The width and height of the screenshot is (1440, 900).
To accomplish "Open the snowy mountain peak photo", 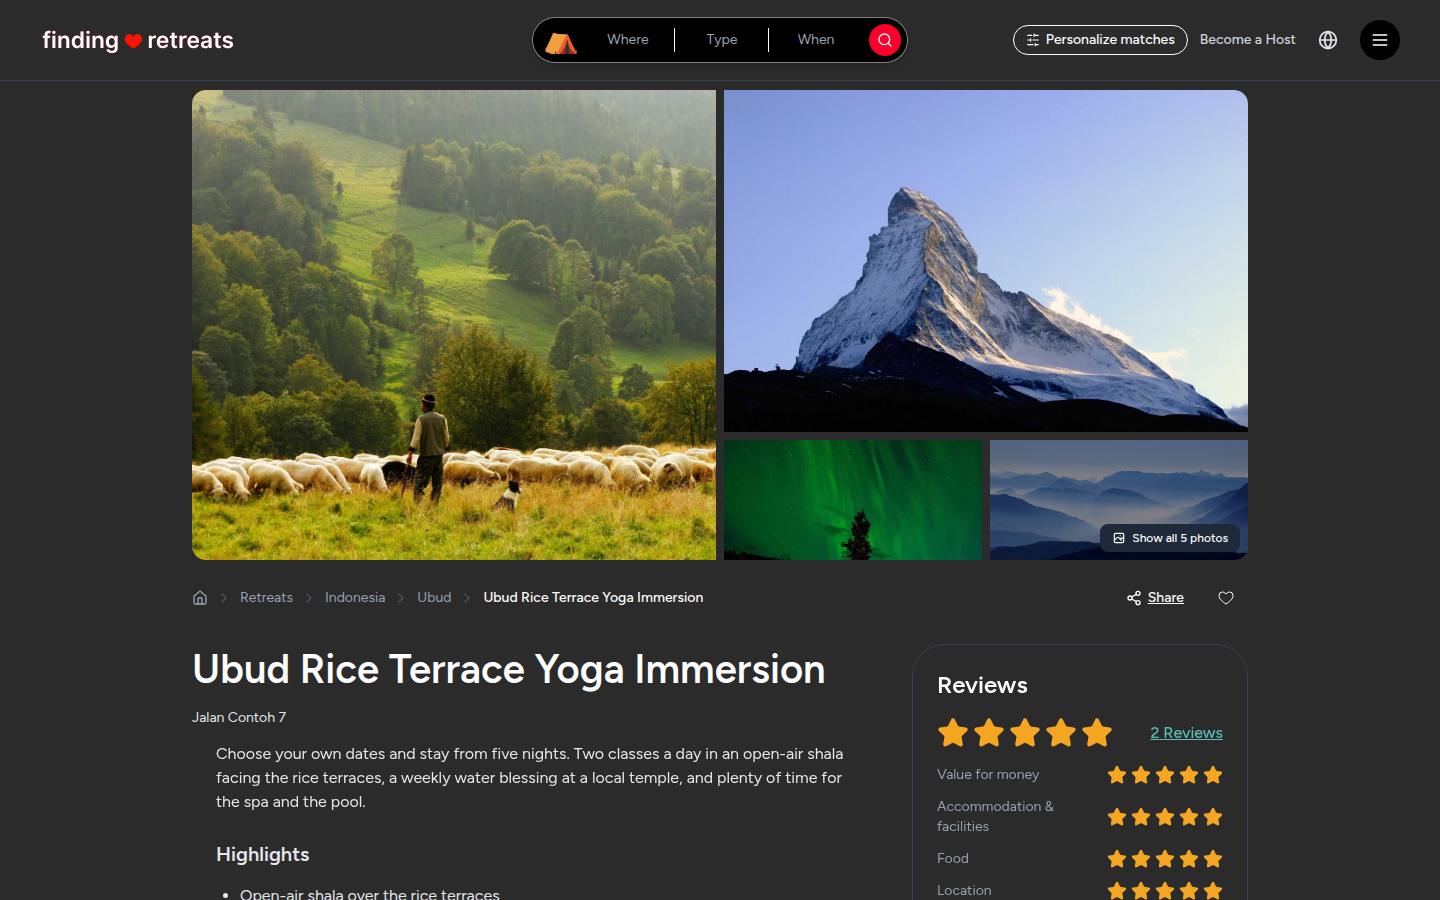I will (986, 261).
